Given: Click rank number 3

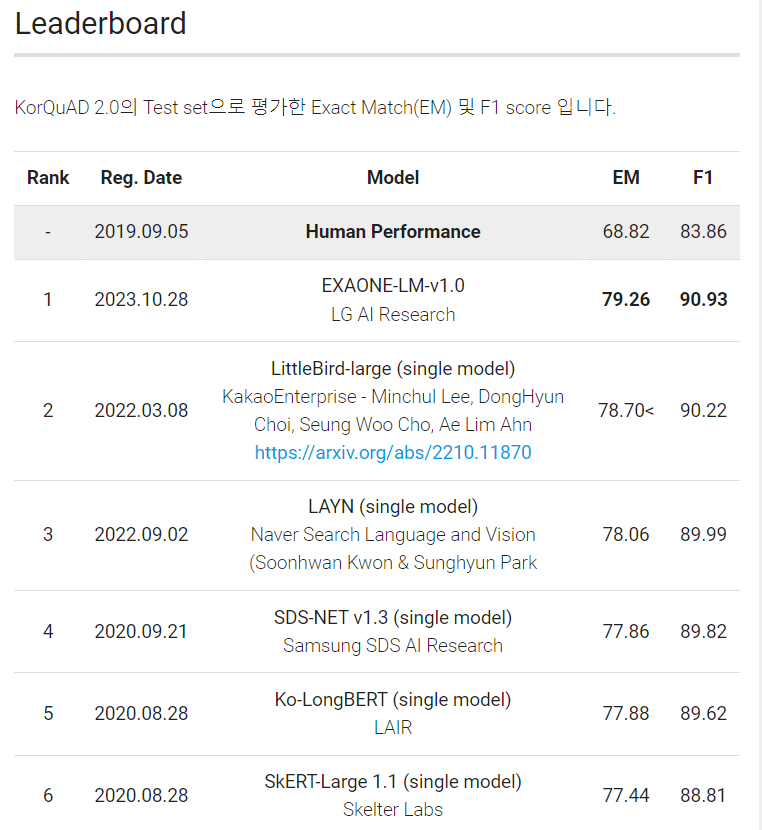Looking at the screenshot, I should (48, 535).
